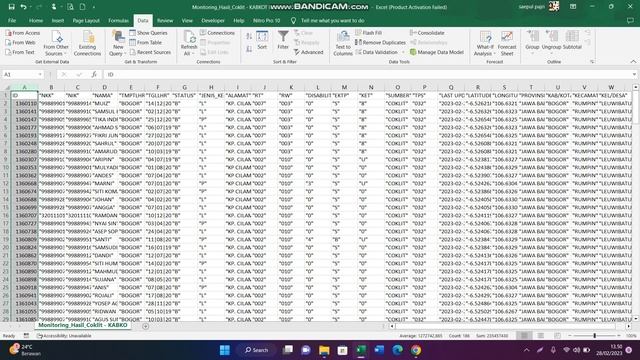Switch to Normal view in status bar
The width and height of the screenshot is (640, 360).
pos(524,336)
